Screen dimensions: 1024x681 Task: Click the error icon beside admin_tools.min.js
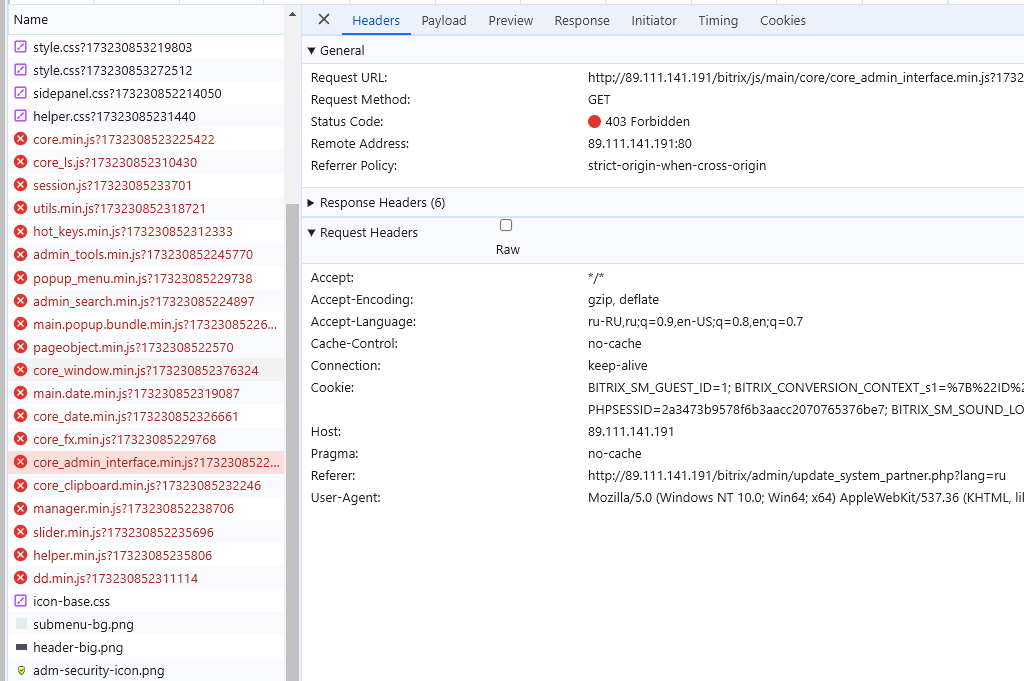[21, 254]
